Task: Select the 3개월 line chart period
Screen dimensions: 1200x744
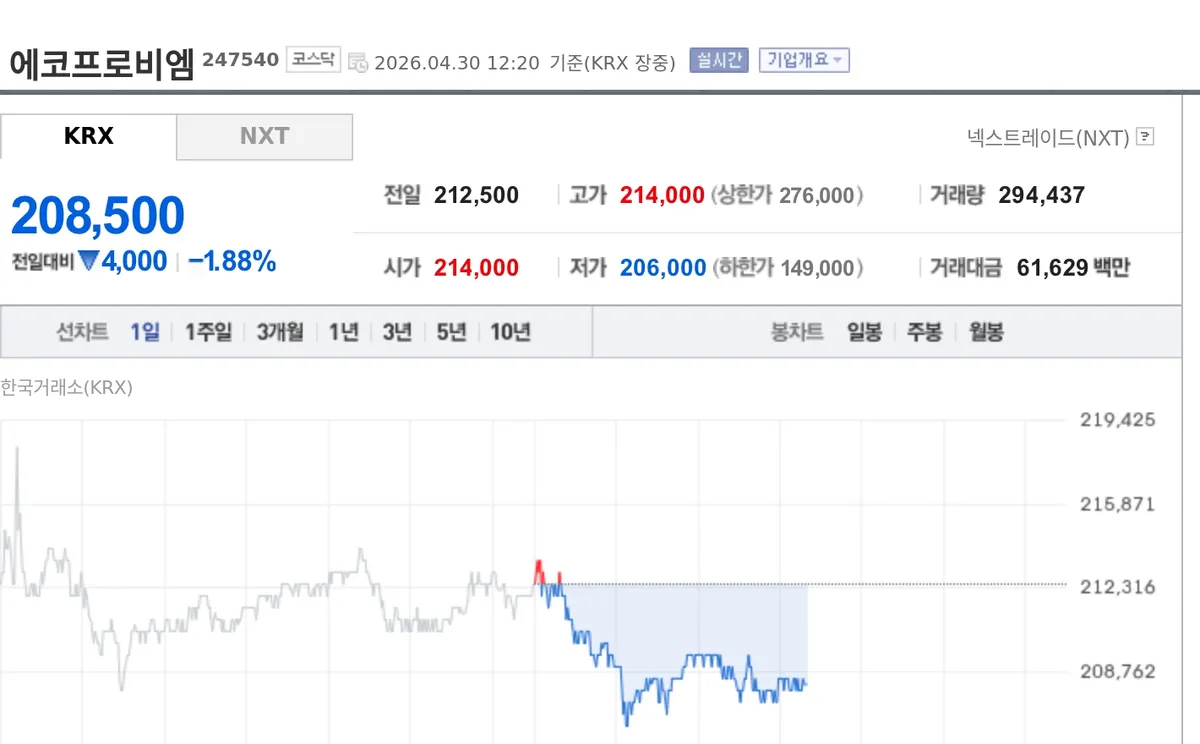Action: [x=280, y=332]
